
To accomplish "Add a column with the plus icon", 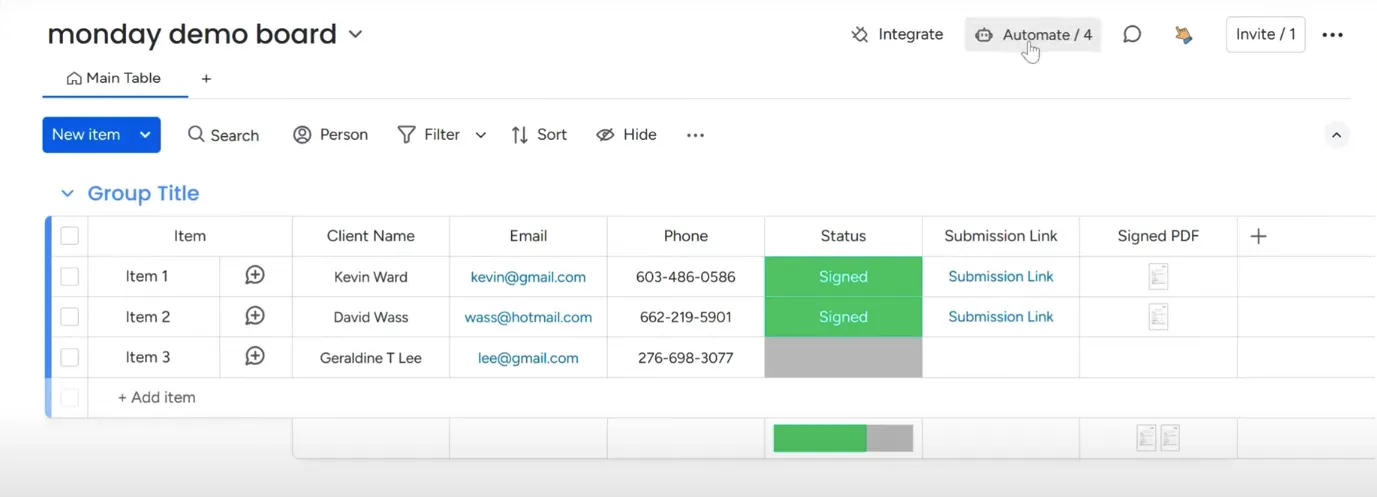I will click(1259, 236).
